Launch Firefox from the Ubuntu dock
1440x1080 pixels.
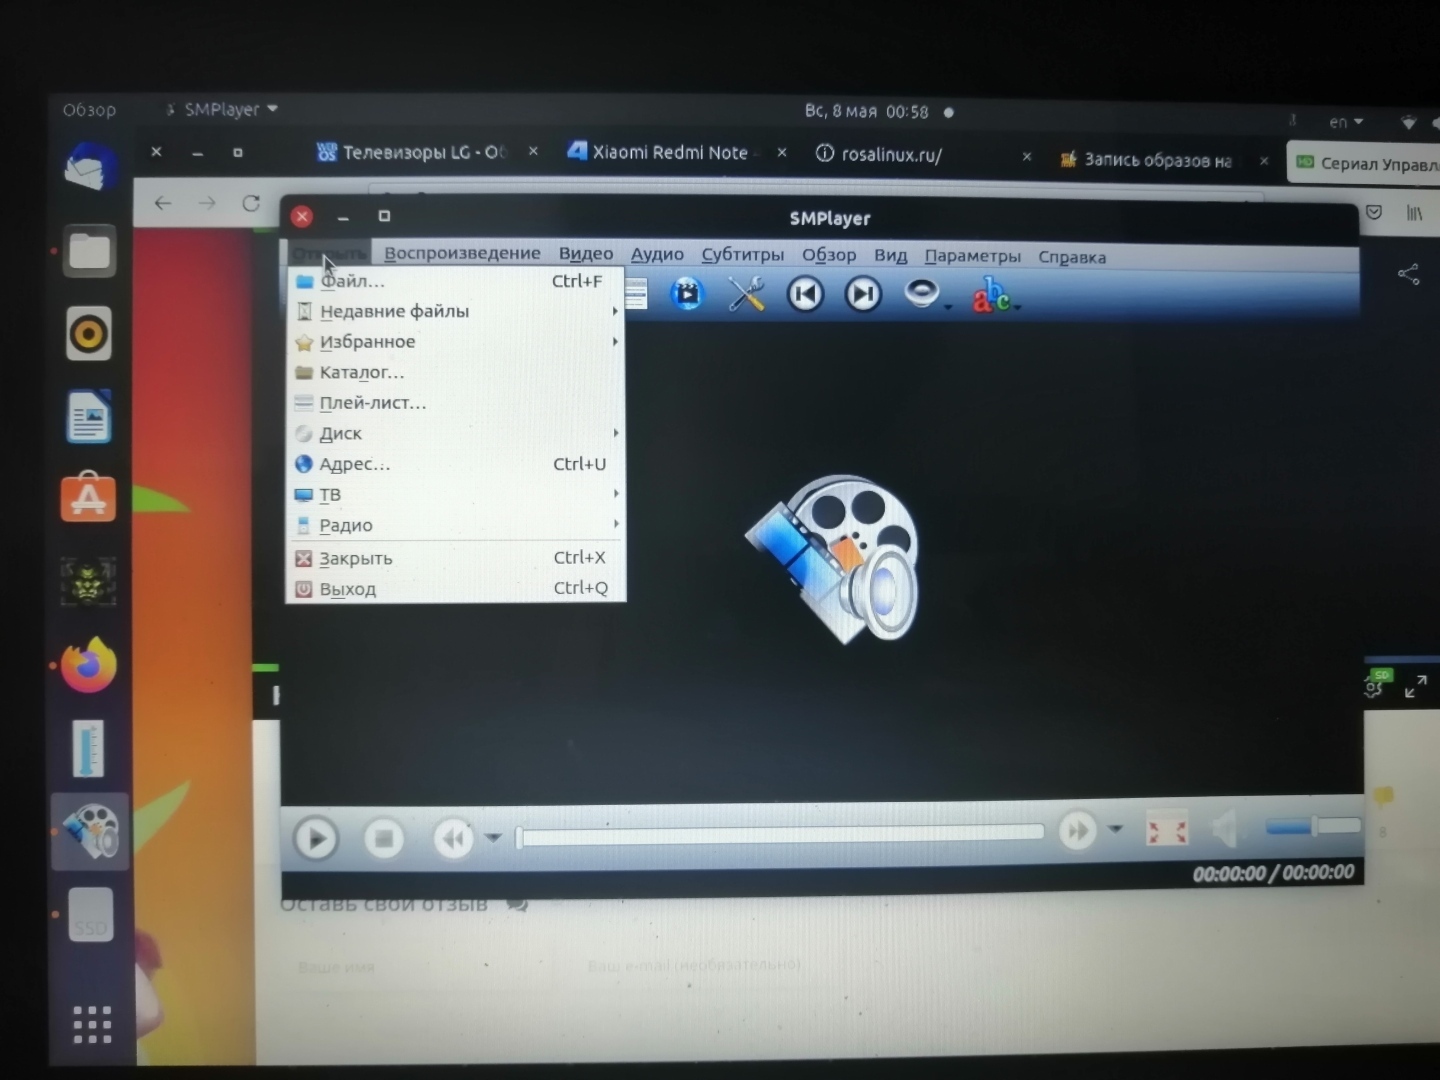[x=88, y=666]
